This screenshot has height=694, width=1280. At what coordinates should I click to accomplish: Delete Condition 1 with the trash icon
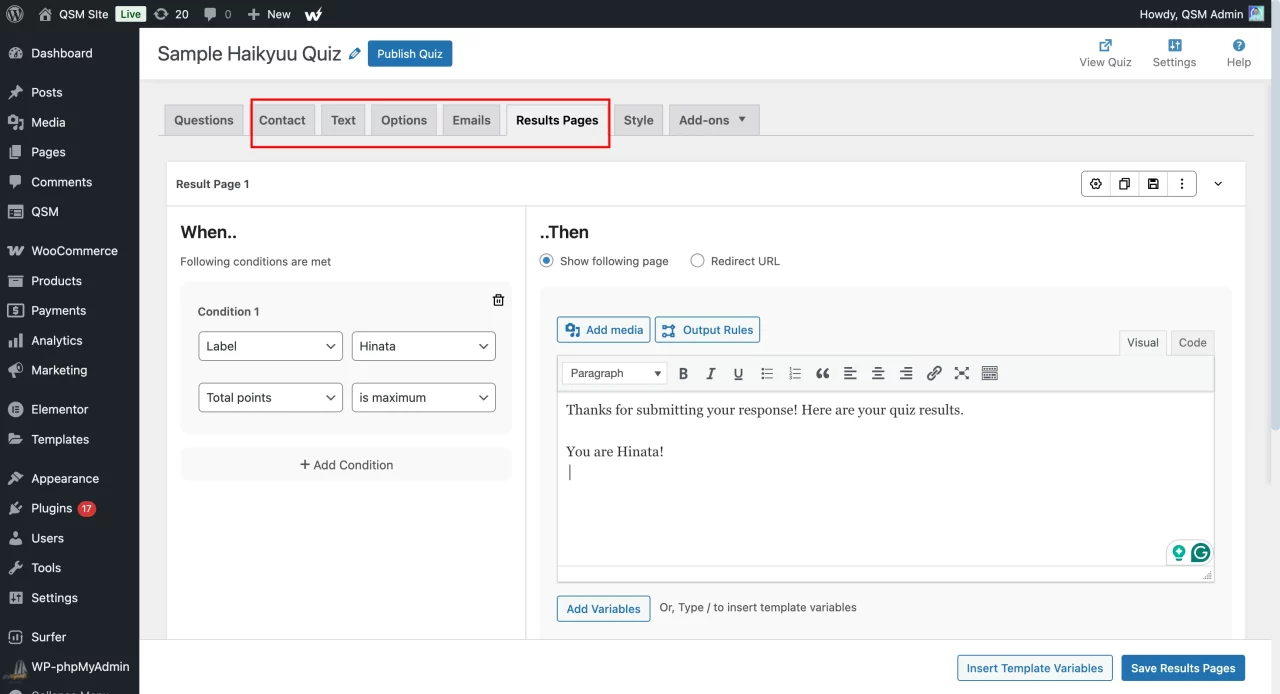pos(498,300)
